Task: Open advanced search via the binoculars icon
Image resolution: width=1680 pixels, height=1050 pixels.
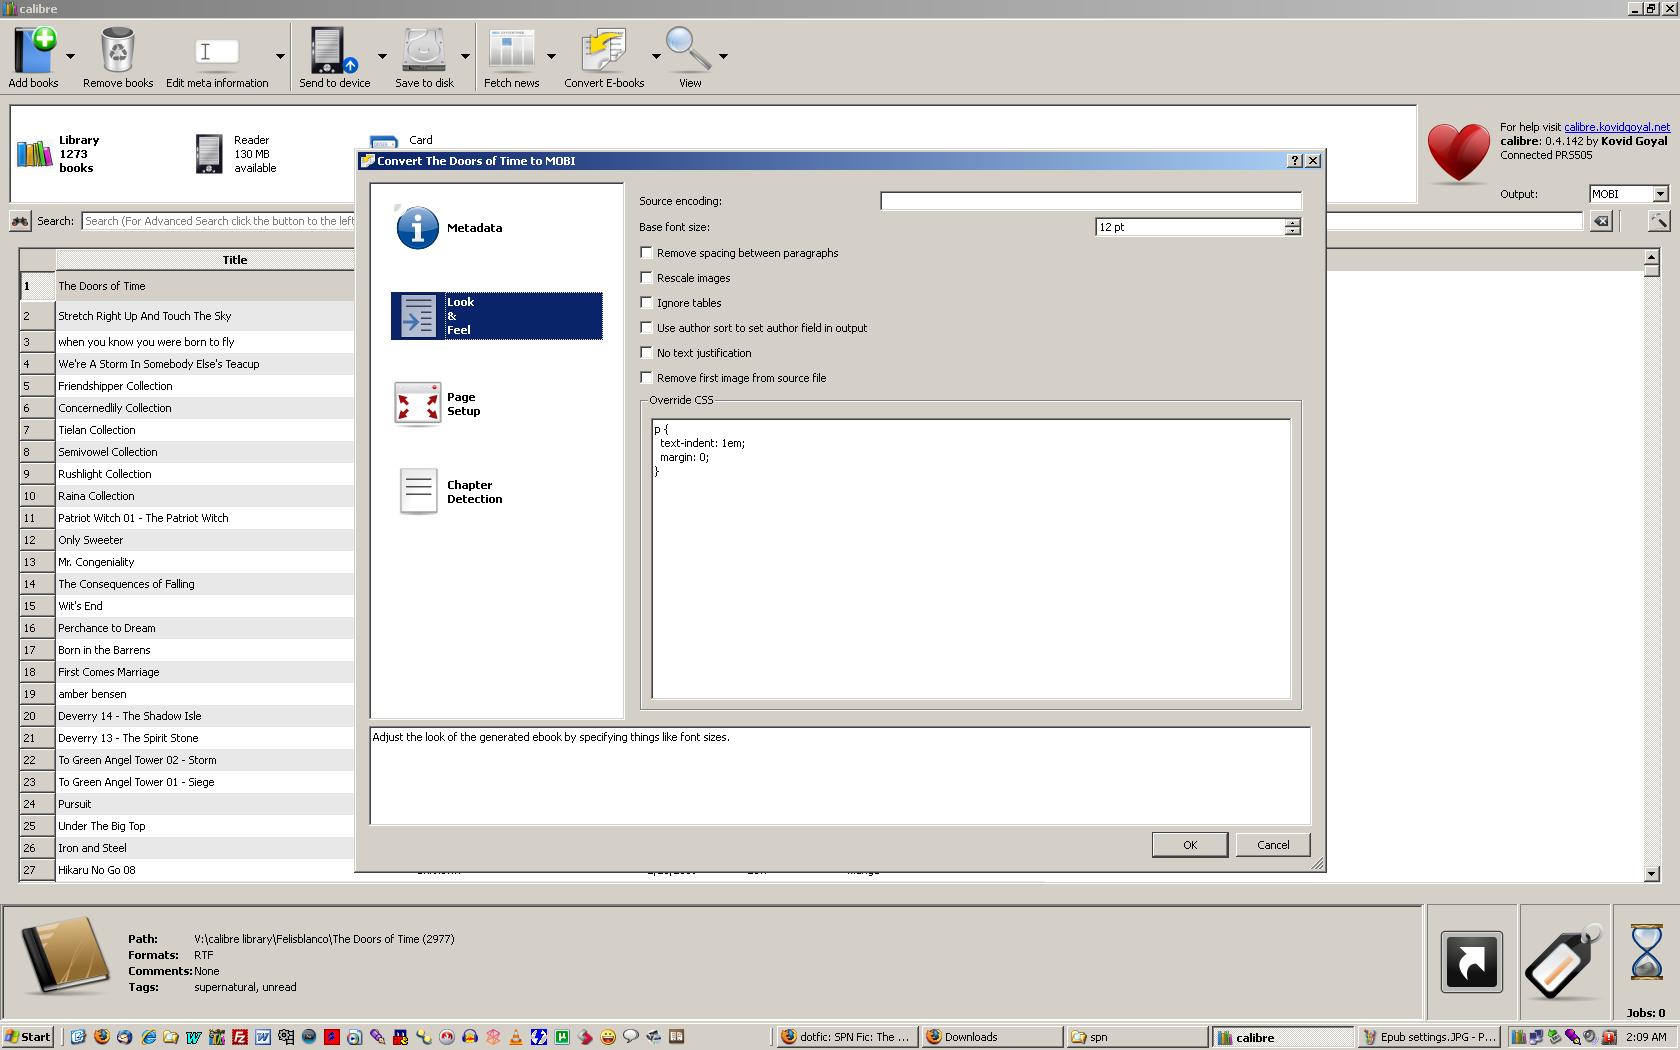Action: [x=20, y=221]
